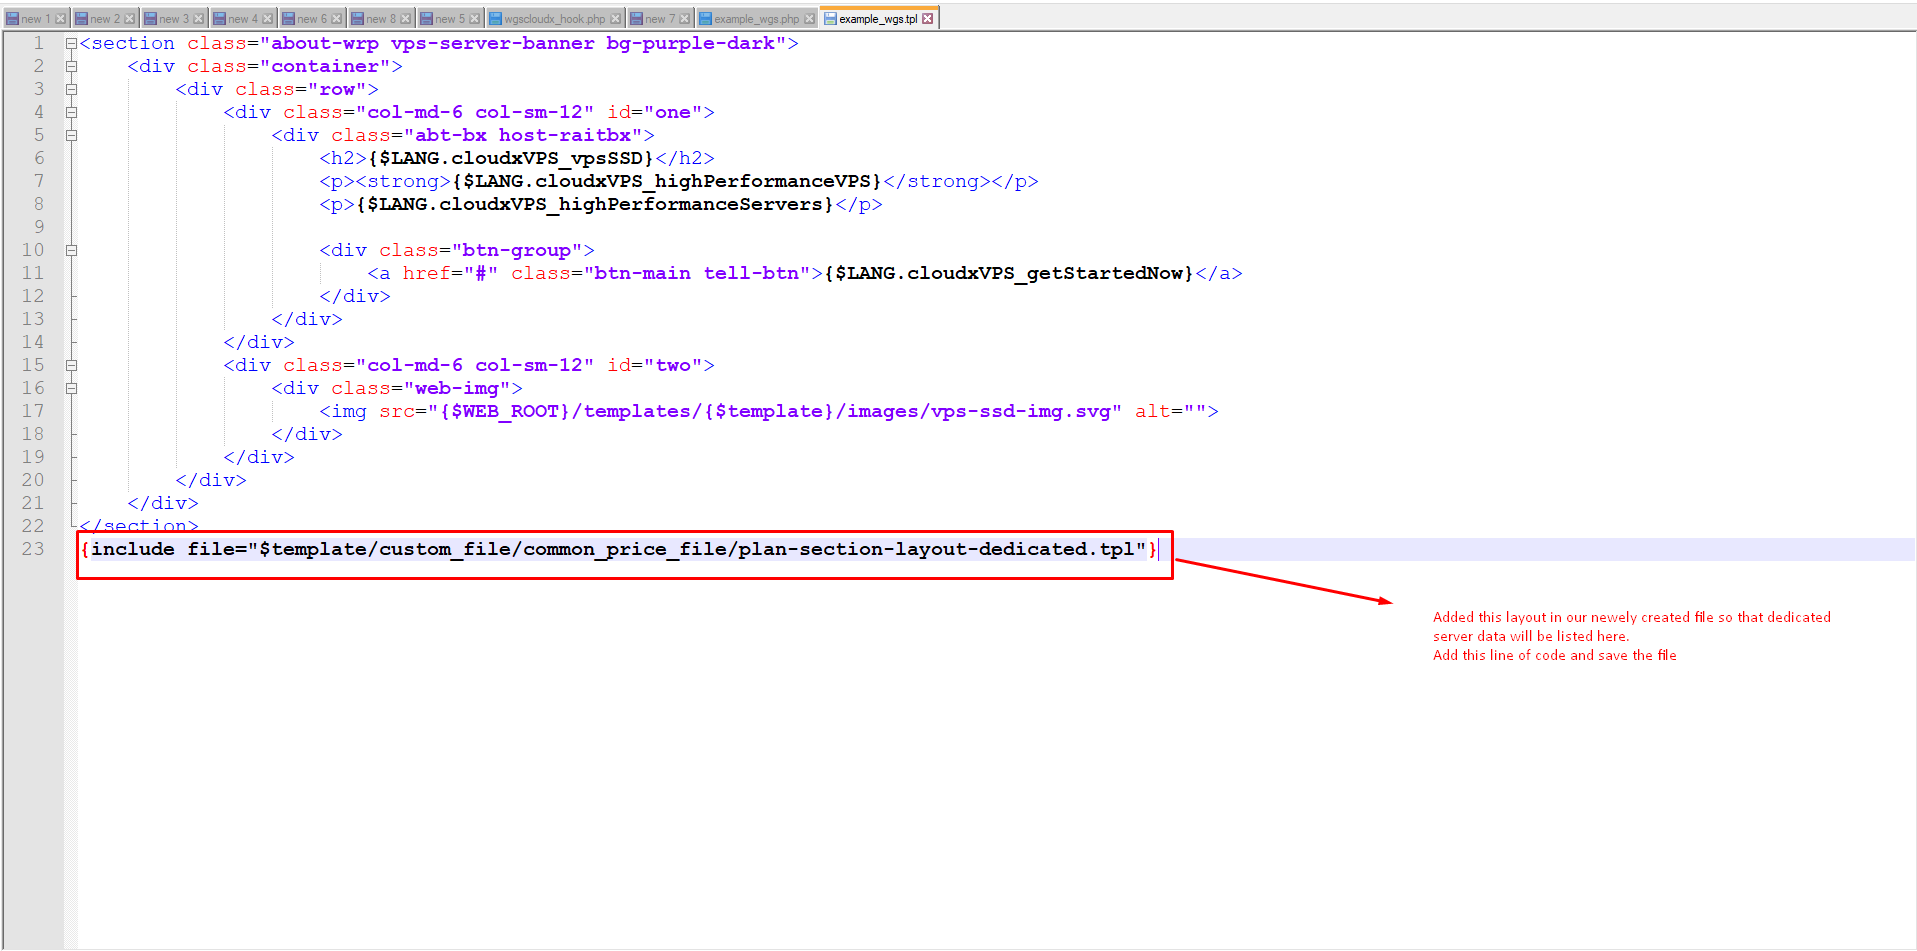Viewport: 1917px width, 951px height.
Task: Collapse the id="two" column div on line 15
Action: click(71, 366)
